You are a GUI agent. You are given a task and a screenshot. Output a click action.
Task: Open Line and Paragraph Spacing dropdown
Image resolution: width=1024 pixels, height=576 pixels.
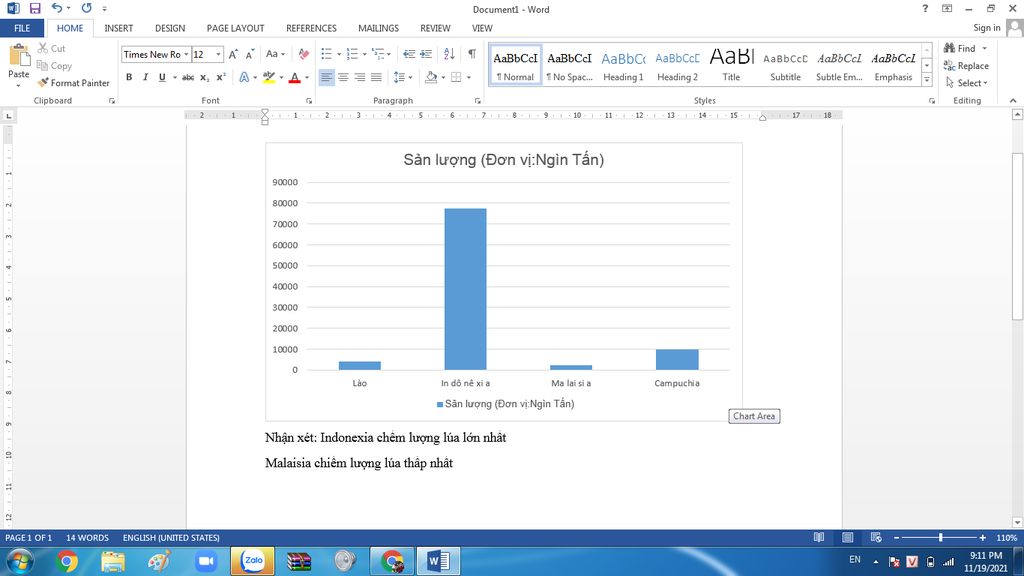pyautogui.click(x=402, y=77)
